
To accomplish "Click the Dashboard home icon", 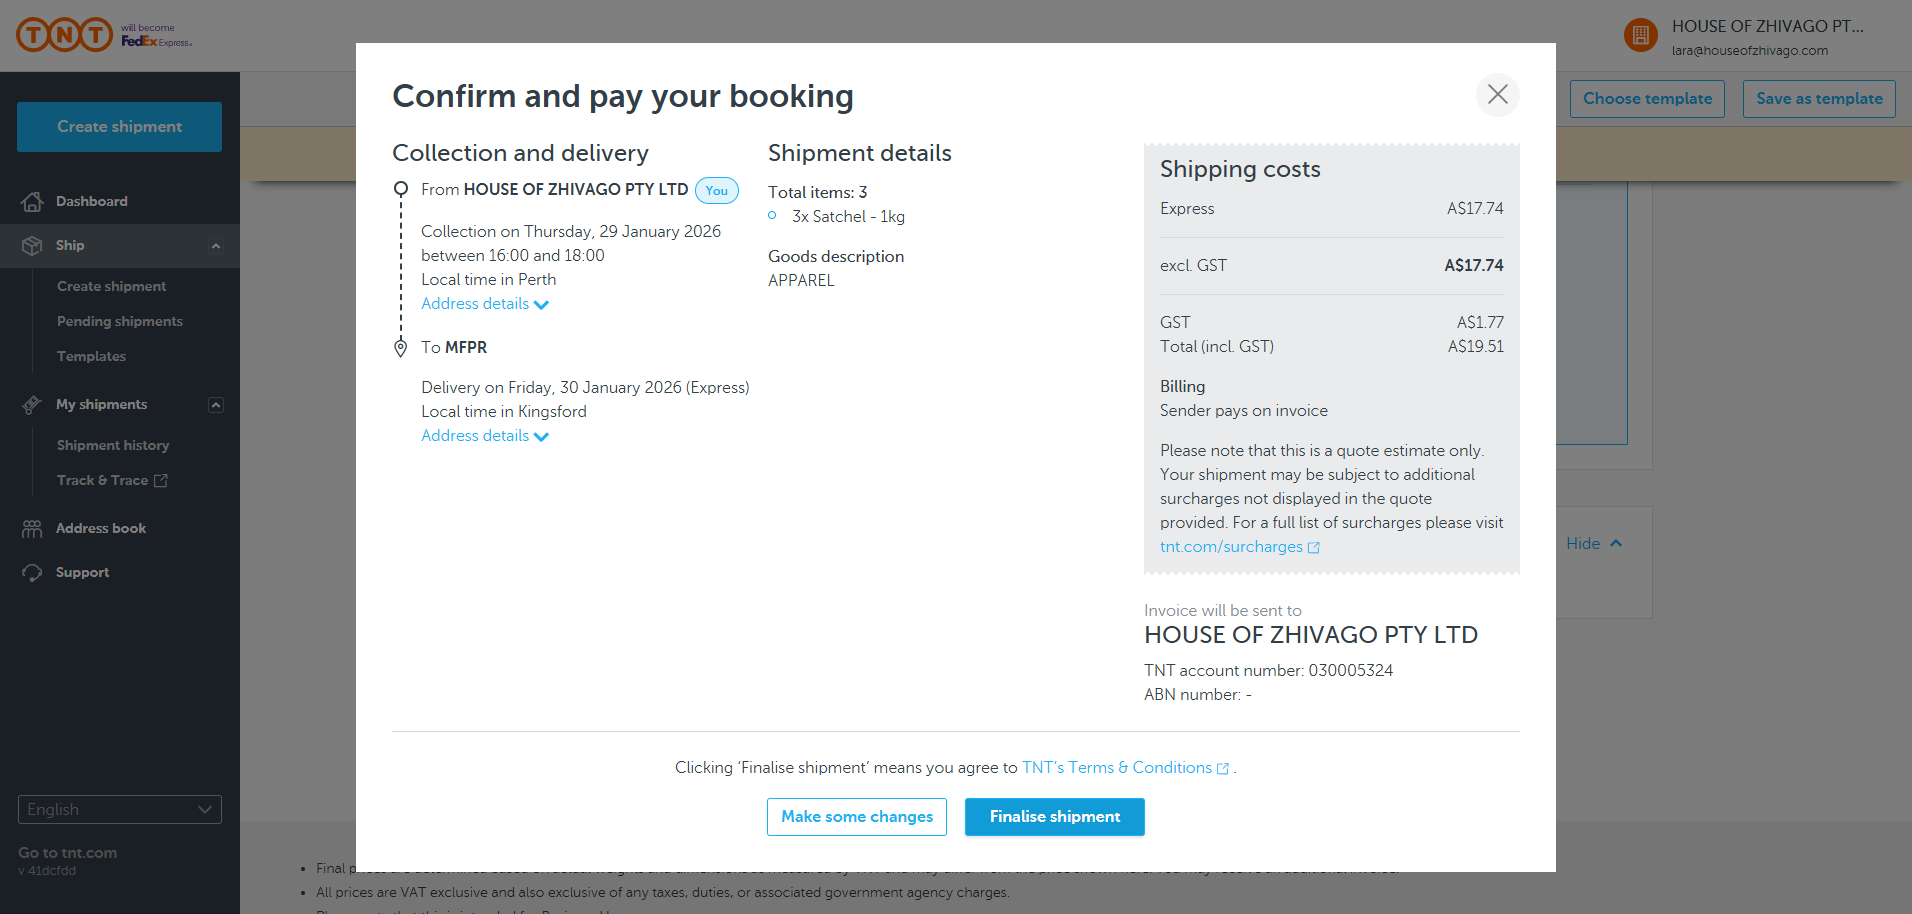I will pyautogui.click(x=32, y=202).
